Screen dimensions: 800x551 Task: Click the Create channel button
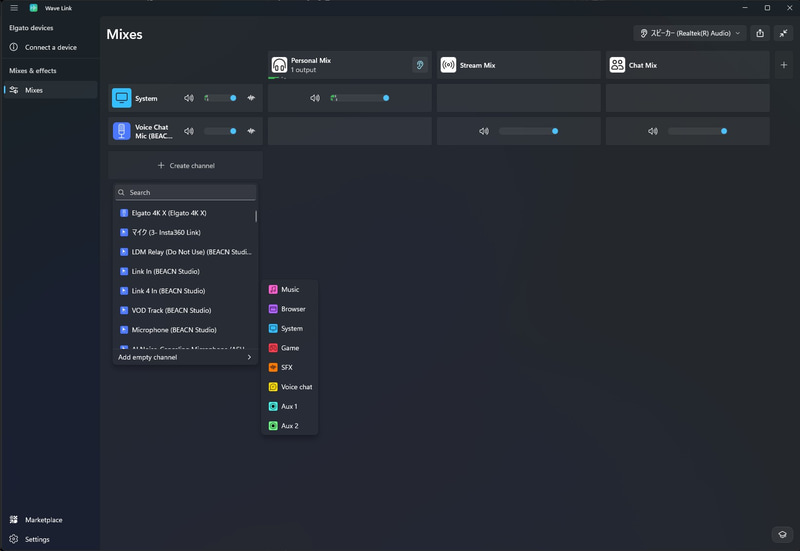pos(185,165)
